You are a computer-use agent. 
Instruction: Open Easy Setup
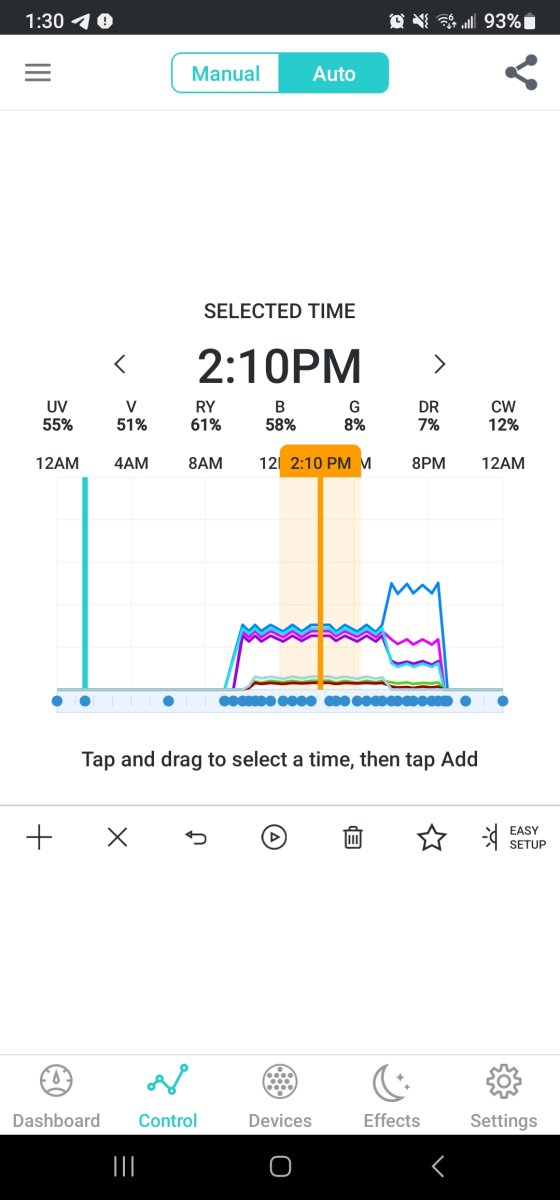tap(514, 837)
